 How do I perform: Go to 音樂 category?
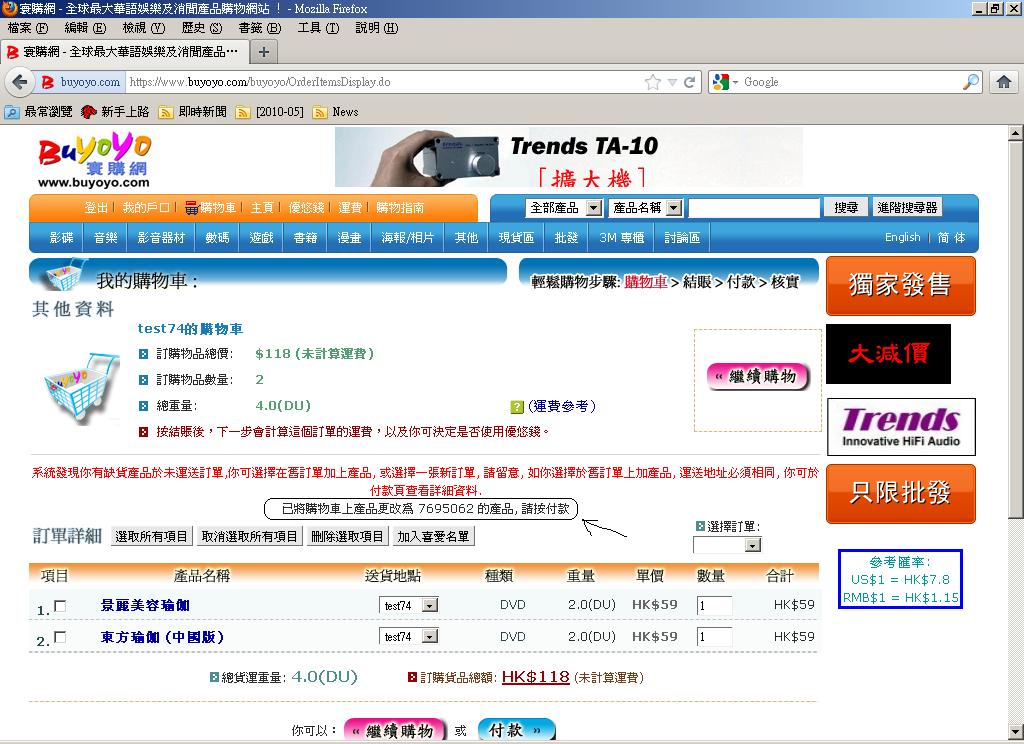click(x=105, y=238)
